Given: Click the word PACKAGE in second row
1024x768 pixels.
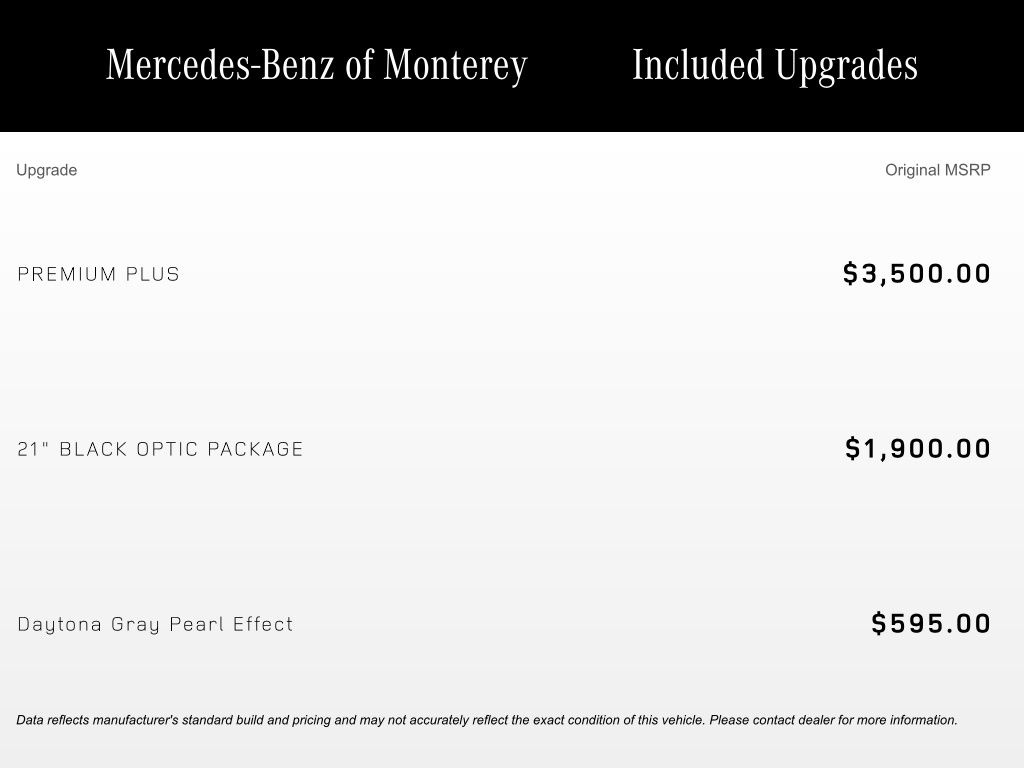Looking at the screenshot, I should point(255,449).
